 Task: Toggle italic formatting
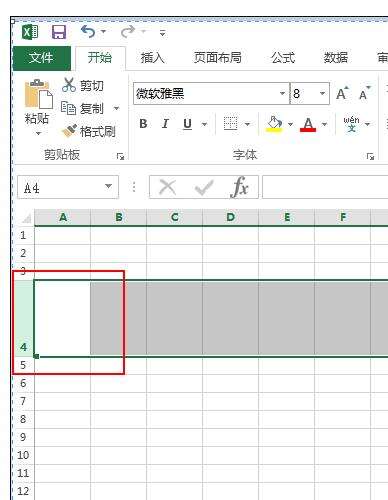pyautogui.click(x=165, y=124)
